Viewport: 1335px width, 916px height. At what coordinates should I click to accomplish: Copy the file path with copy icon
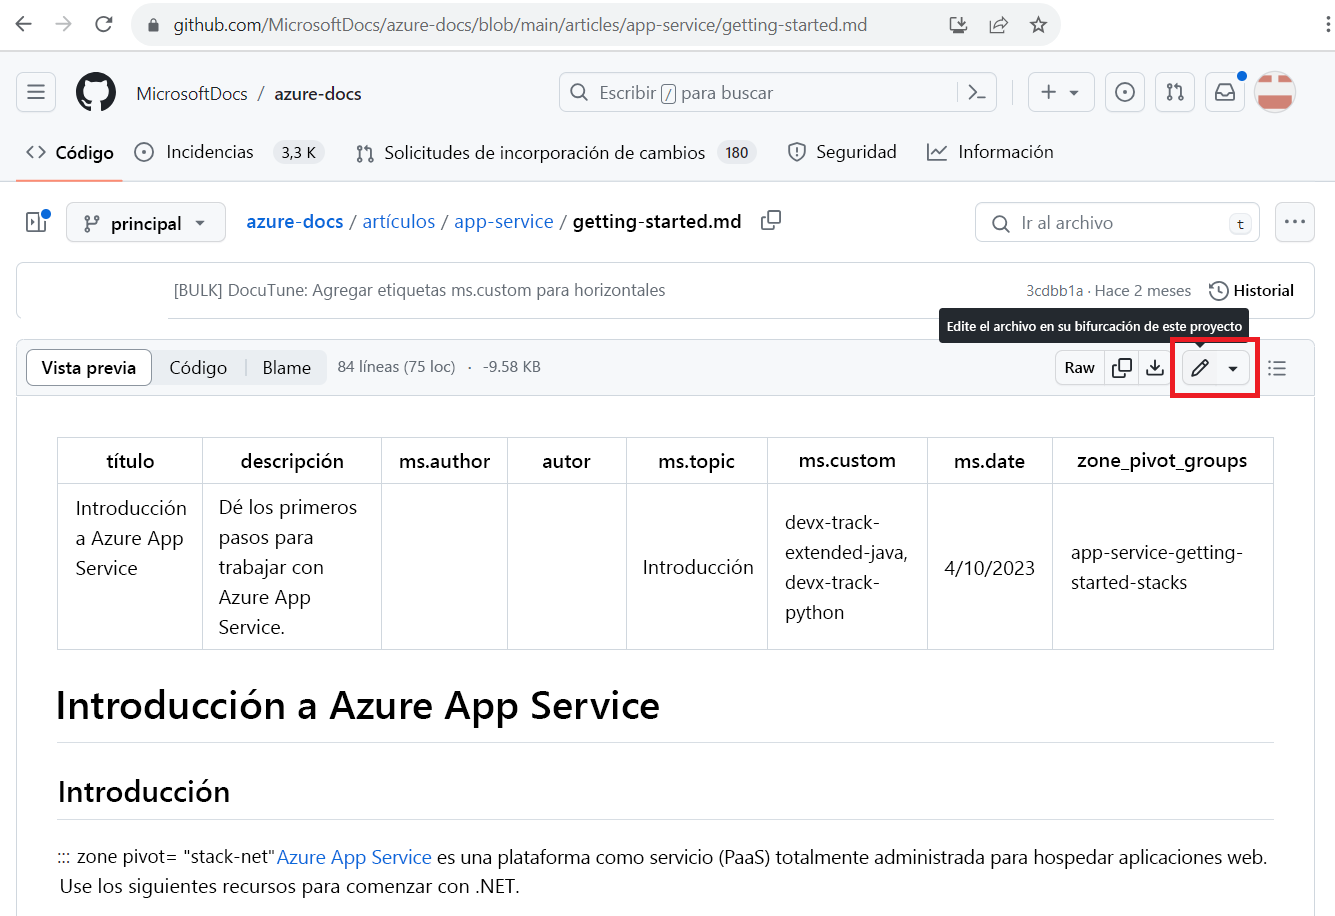tap(771, 221)
